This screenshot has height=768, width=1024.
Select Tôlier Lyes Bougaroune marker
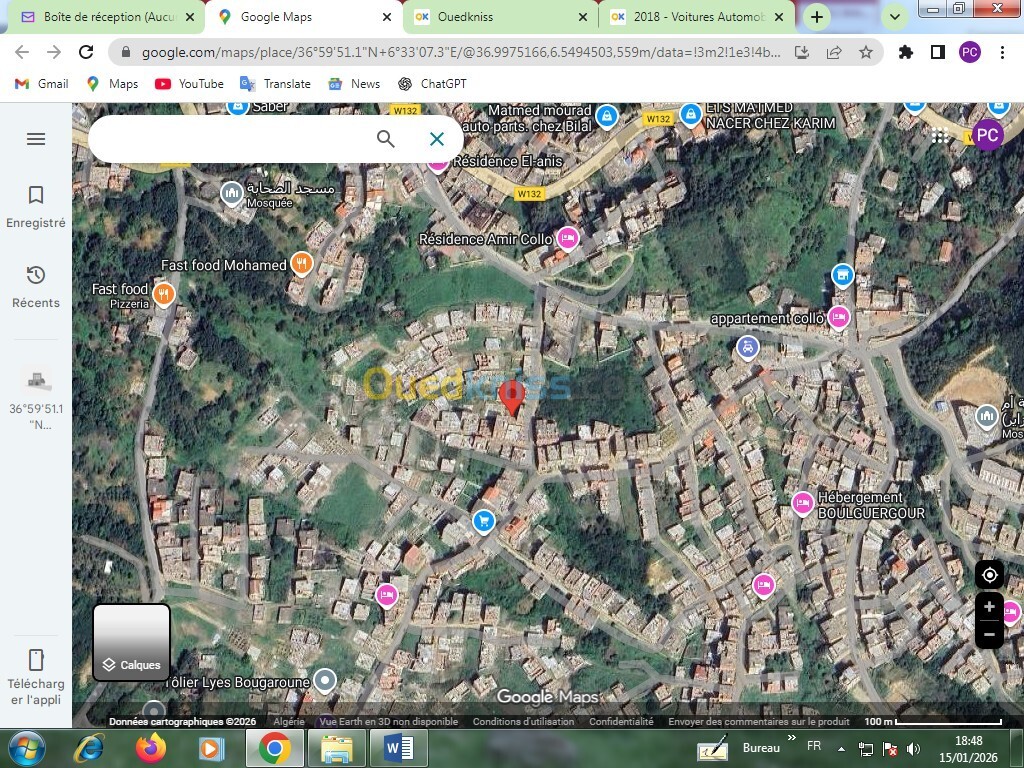coord(325,681)
